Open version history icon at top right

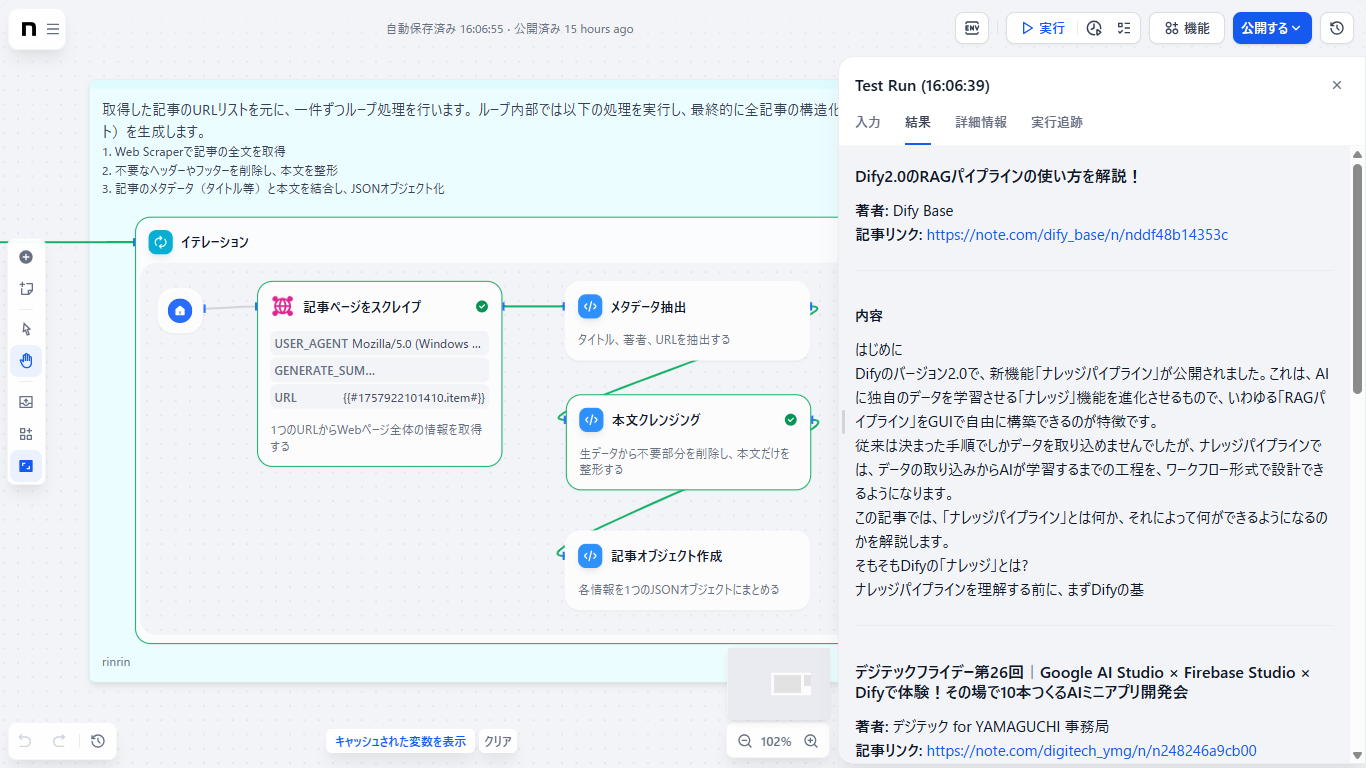pyautogui.click(x=1337, y=28)
